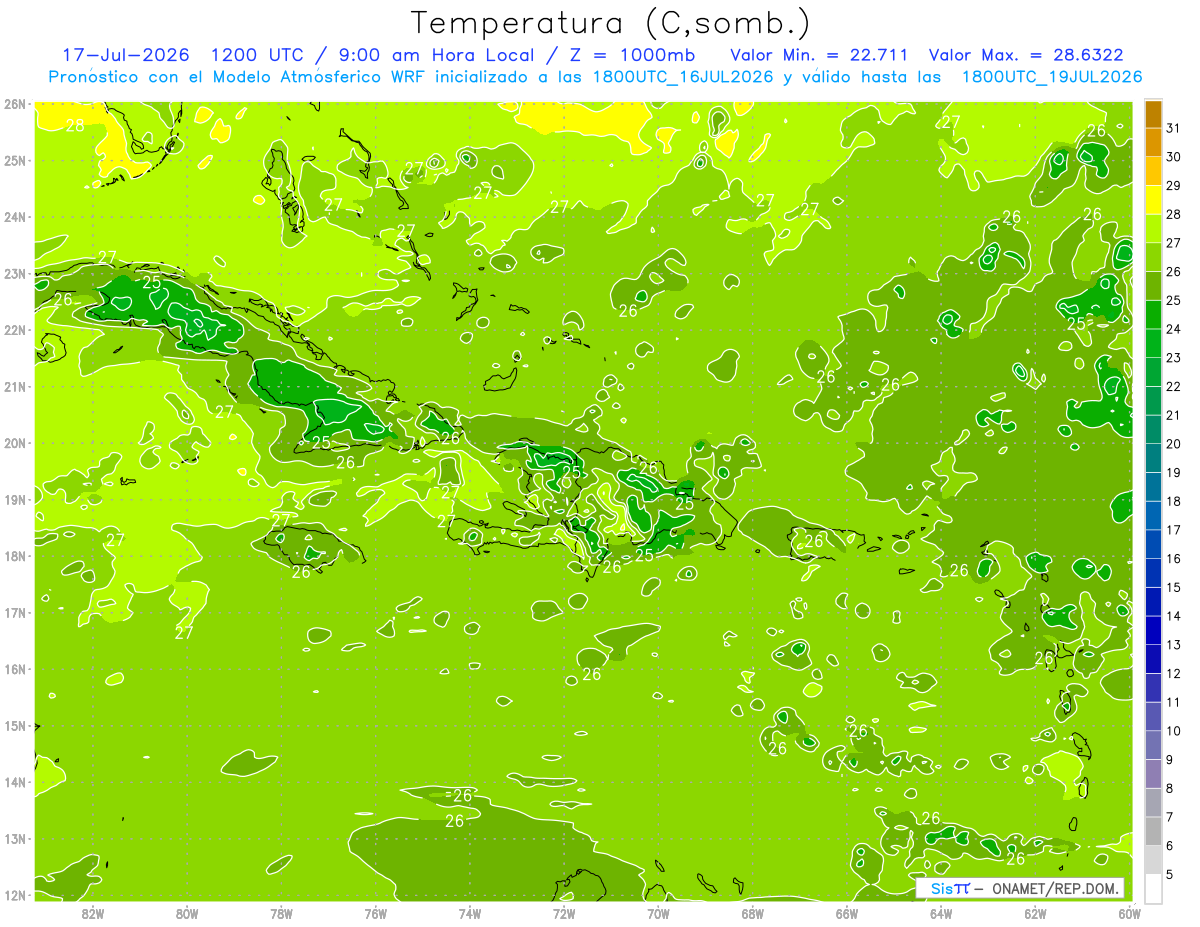Click the colorbar label '31'

click(x=1174, y=129)
